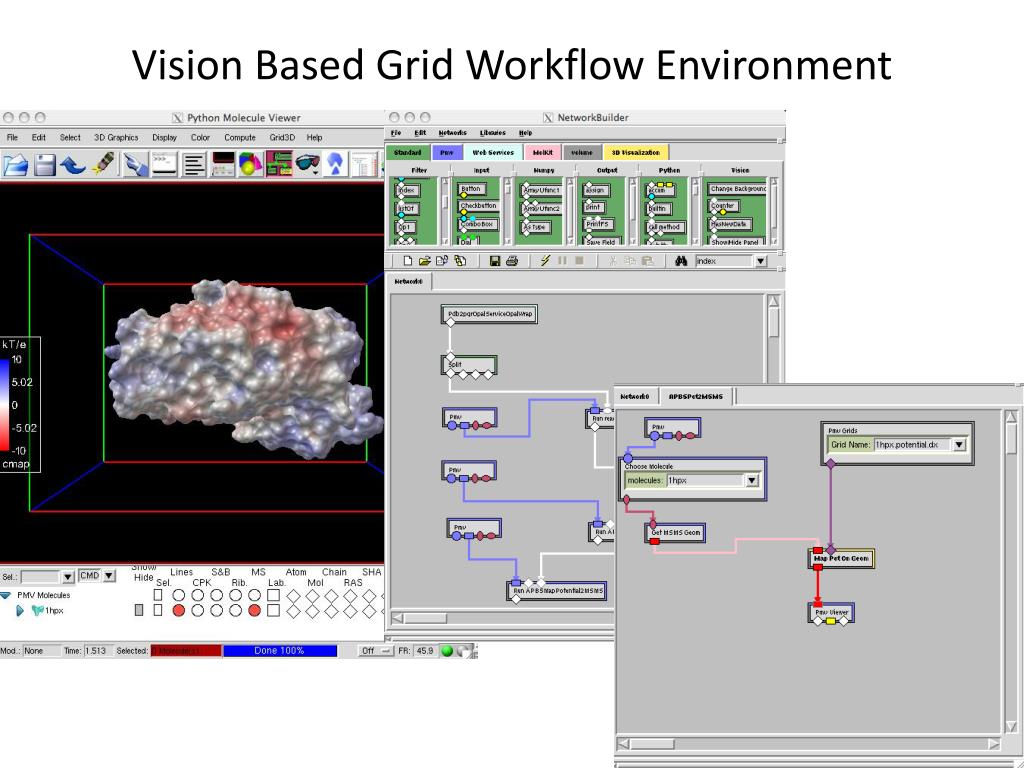Viewport: 1024px width, 768px height.
Task: Open the Sel. dropdown arrow in PMV dashboard
Action: tap(67, 577)
